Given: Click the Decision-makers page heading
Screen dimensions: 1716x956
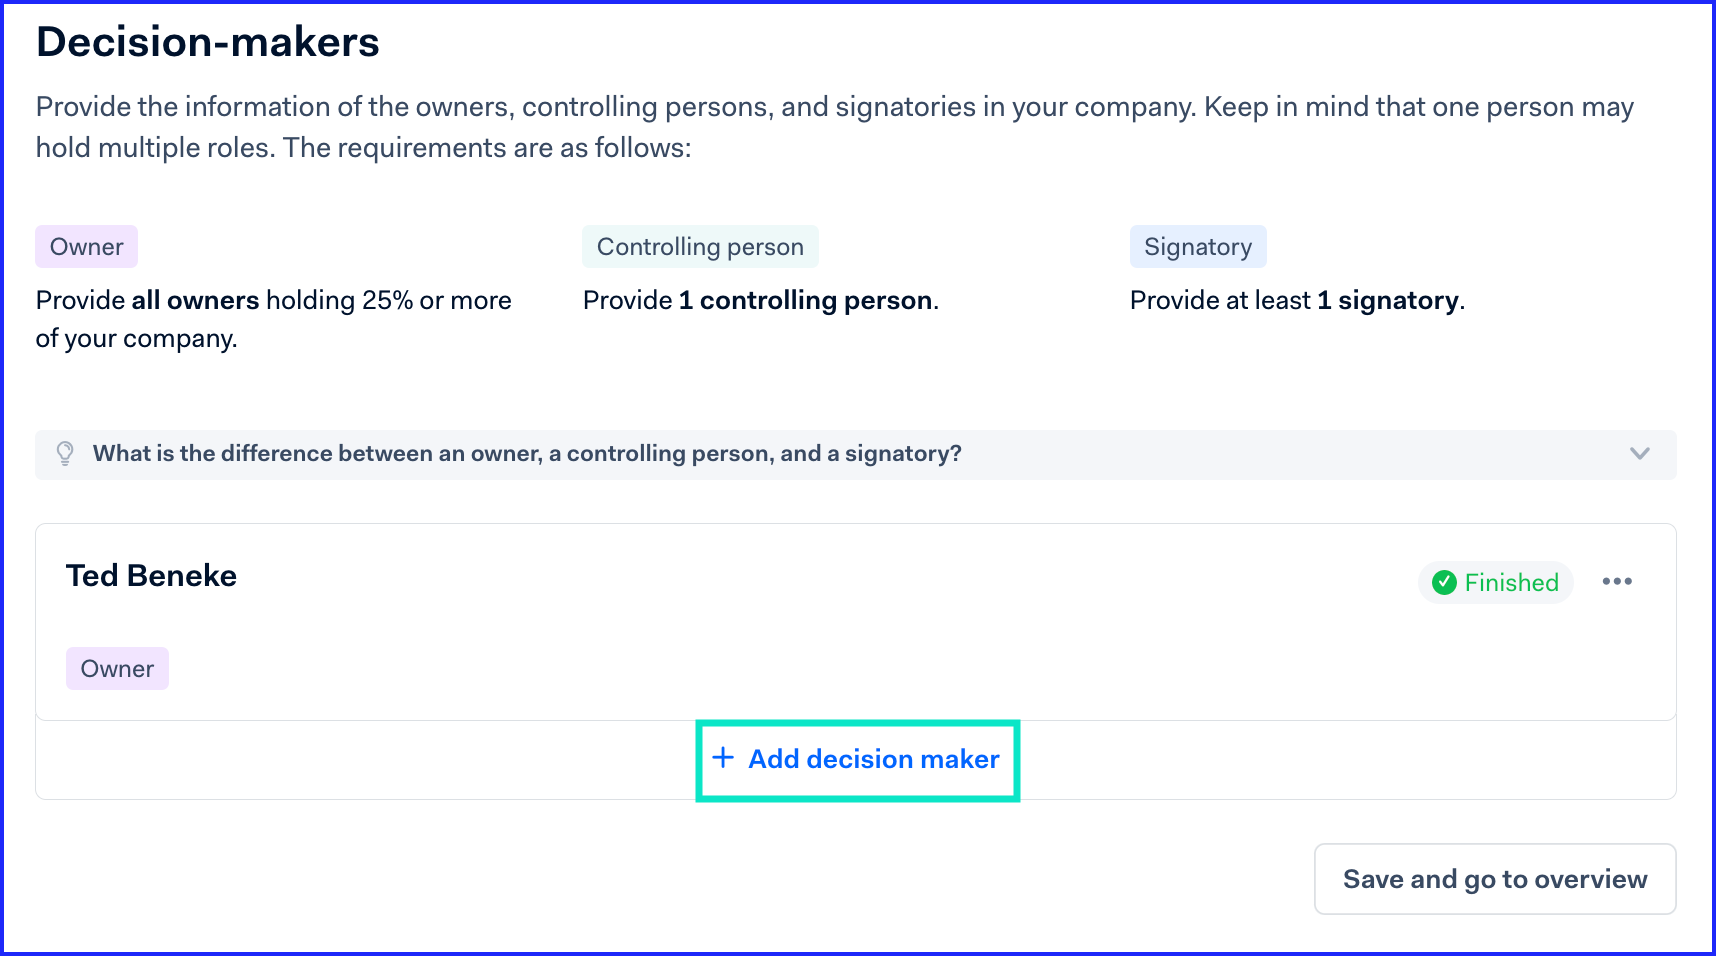Looking at the screenshot, I should click(208, 43).
